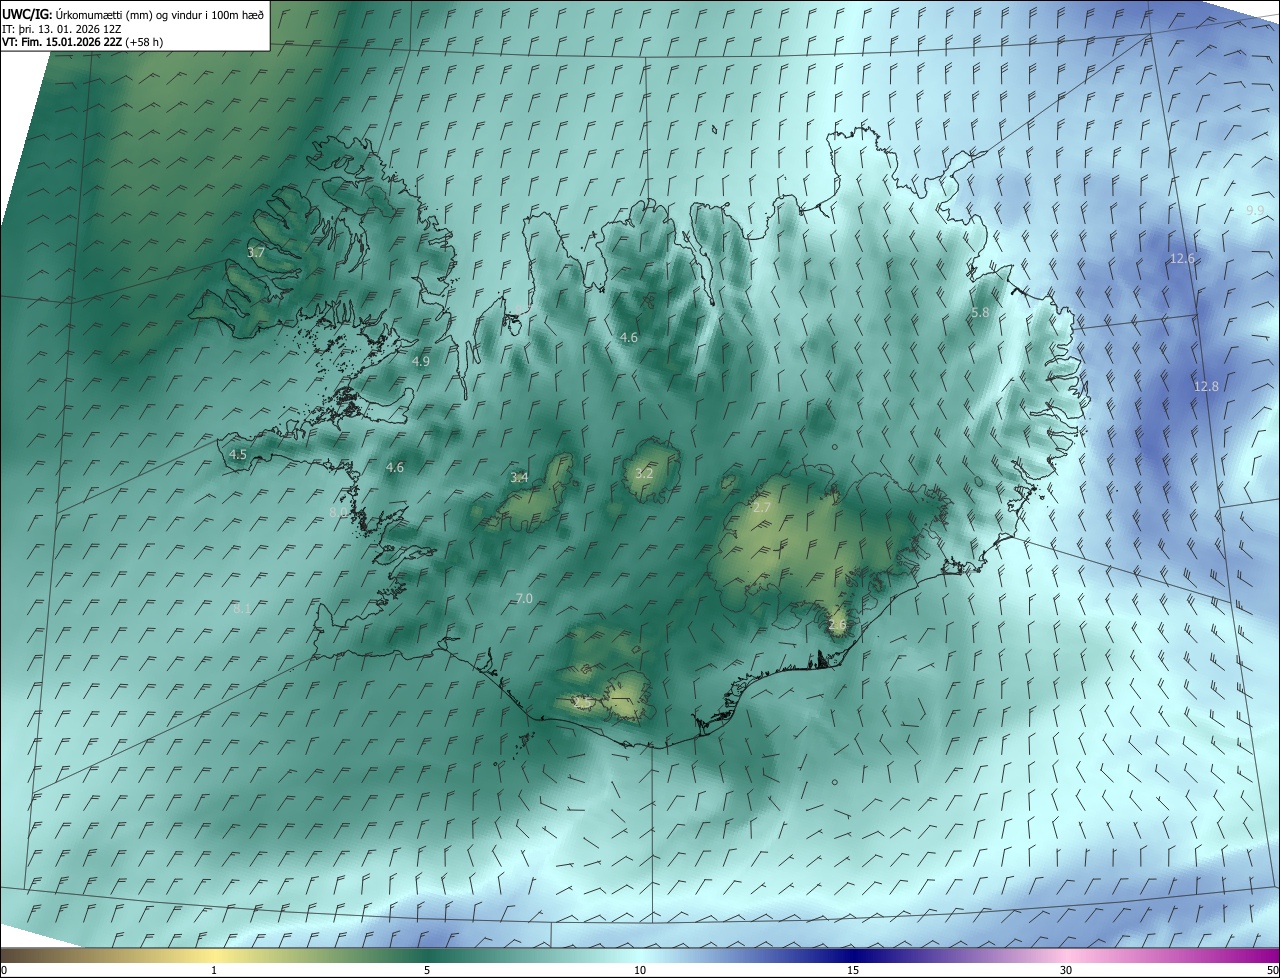The width and height of the screenshot is (1280, 978).
Task: Click the 3.2 value on Hofsjökull glacier
Action: point(644,473)
